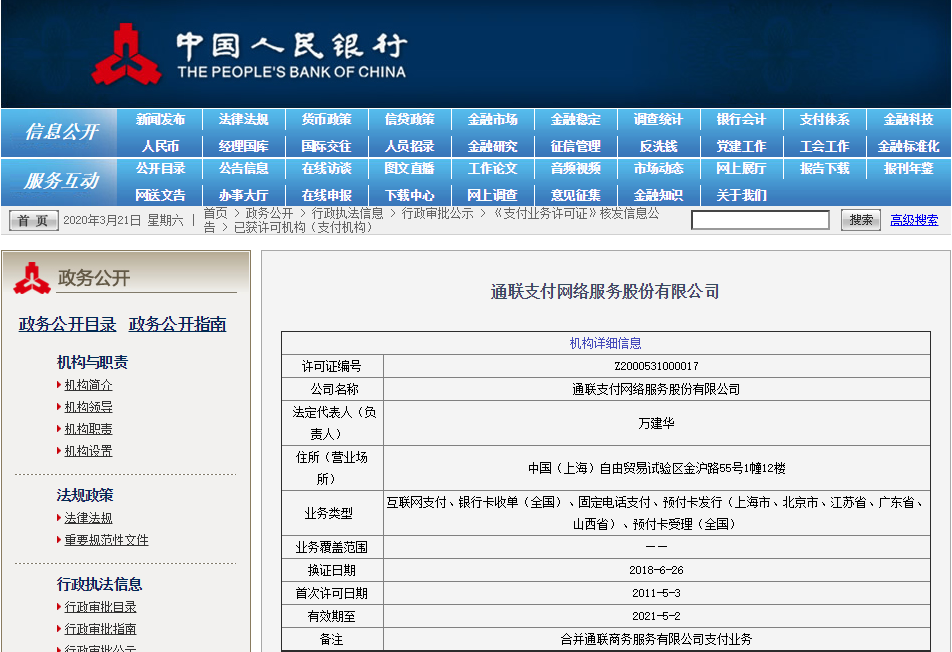Image resolution: width=952 pixels, height=652 pixels.
Task: Open the 政务公开目录 link
Action: click(x=67, y=324)
